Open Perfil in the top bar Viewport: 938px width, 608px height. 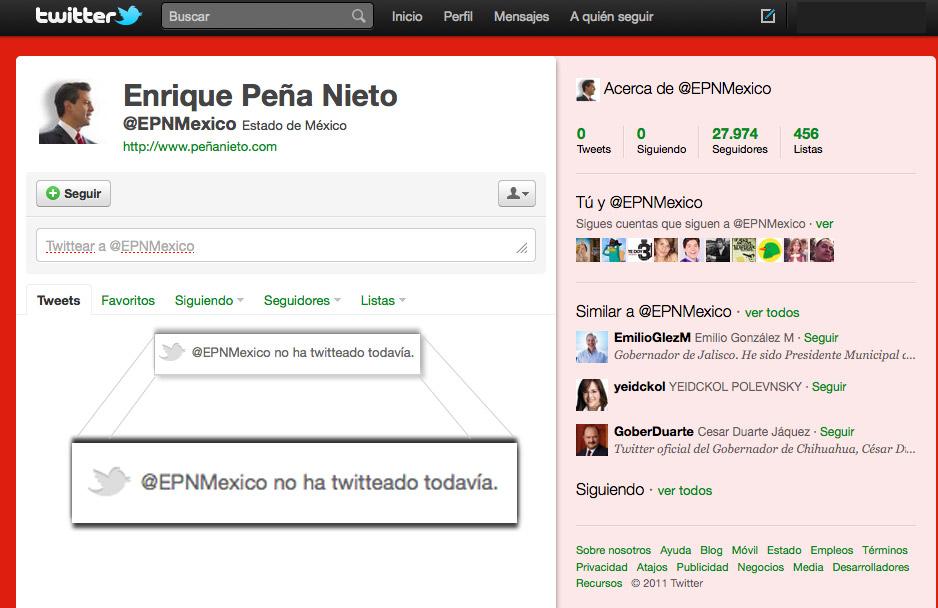coord(458,17)
